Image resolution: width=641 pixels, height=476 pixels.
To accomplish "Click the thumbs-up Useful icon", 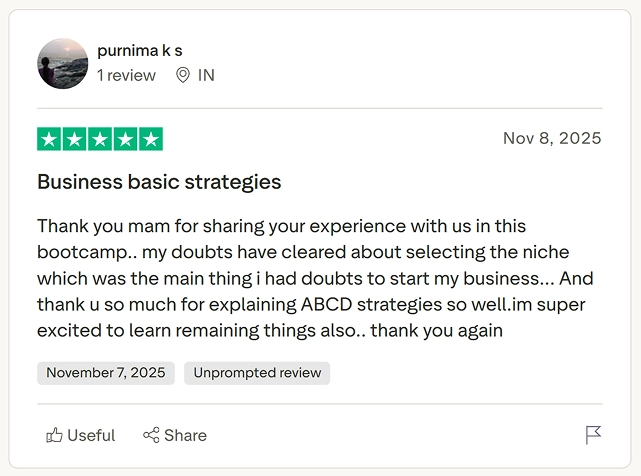I will pos(54,435).
